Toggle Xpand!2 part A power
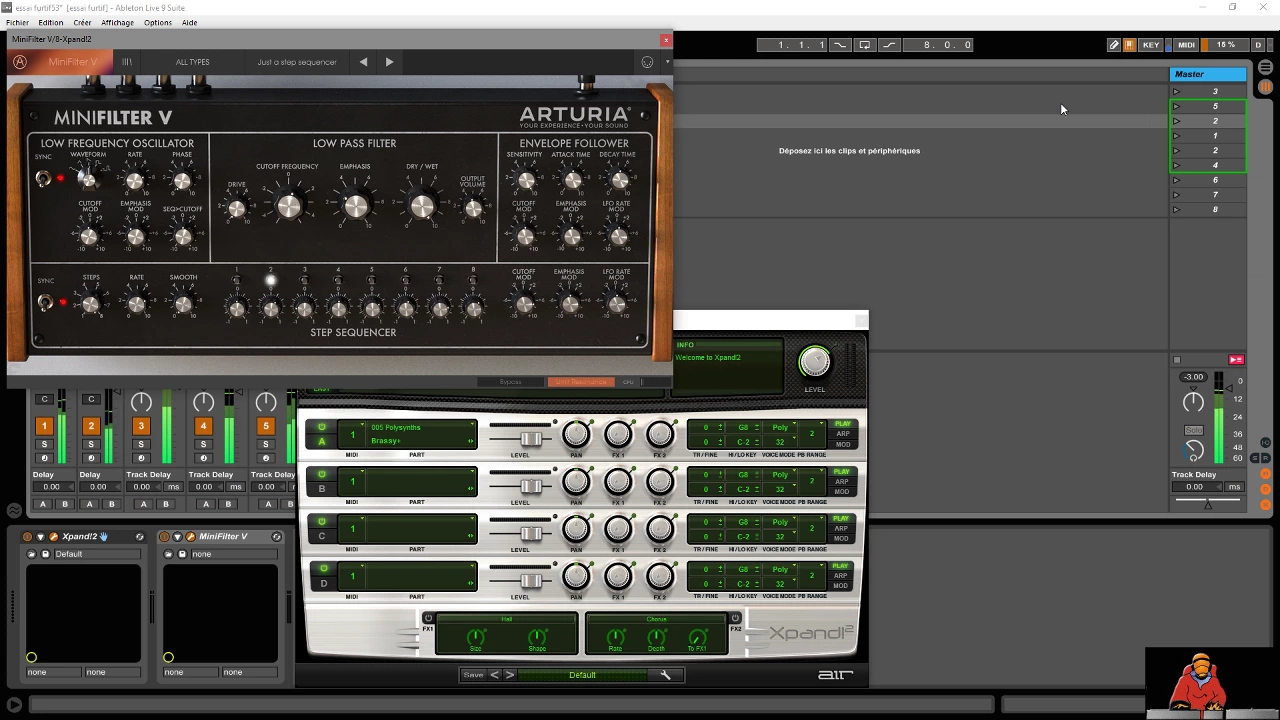This screenshot has width=1280, height=720. (x=322, y=427)
